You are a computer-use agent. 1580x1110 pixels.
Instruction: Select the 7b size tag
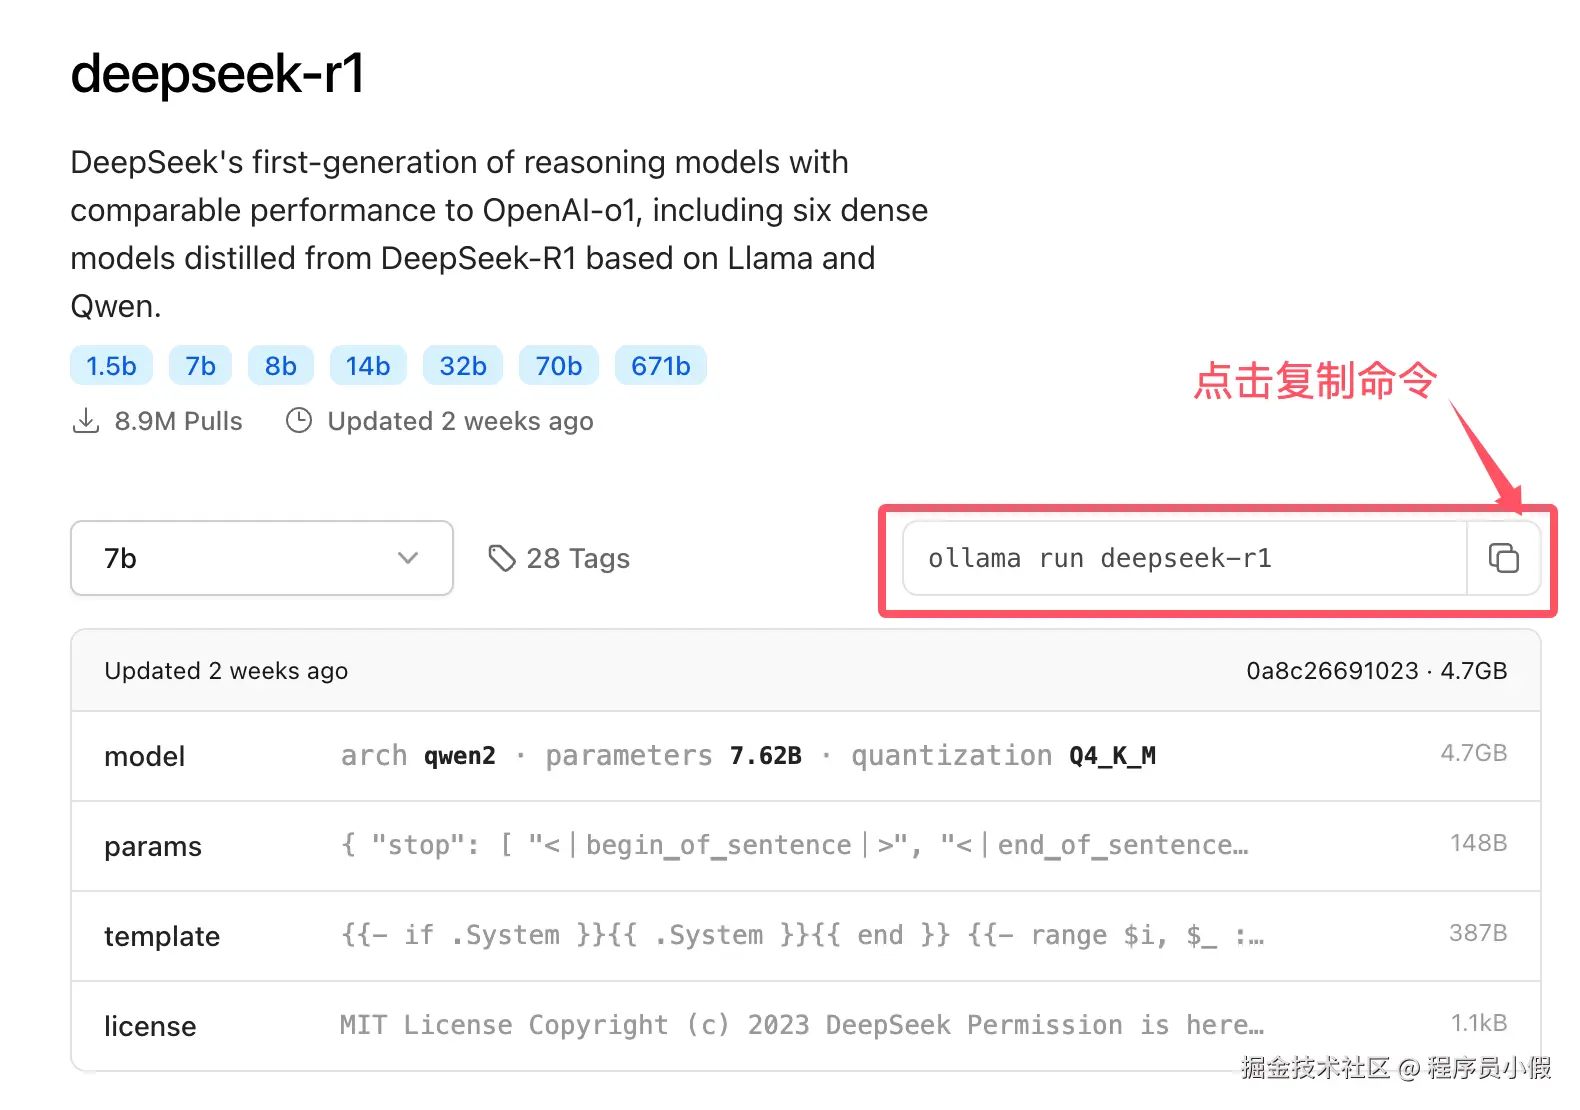(x=200, y=366)
